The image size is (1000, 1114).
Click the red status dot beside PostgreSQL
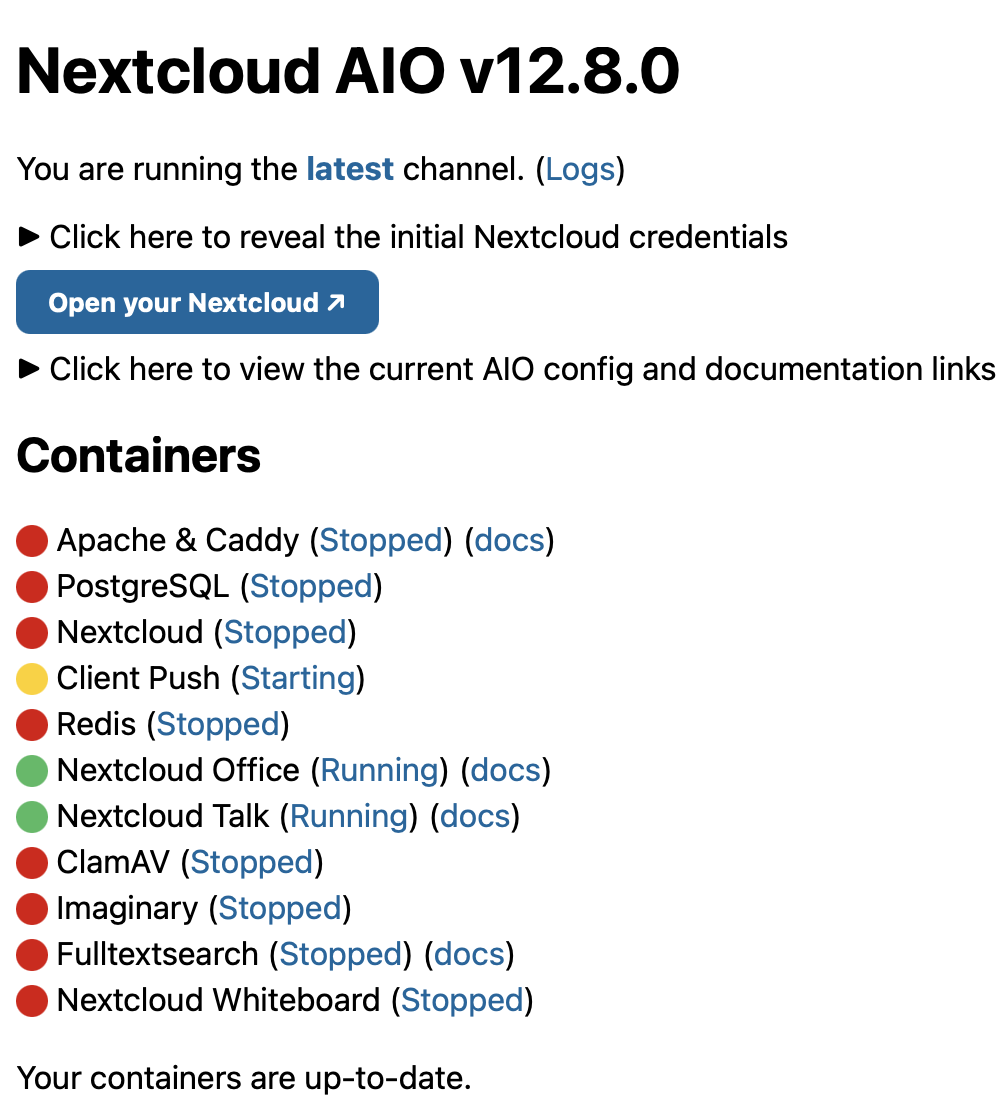tap(32, 587)
